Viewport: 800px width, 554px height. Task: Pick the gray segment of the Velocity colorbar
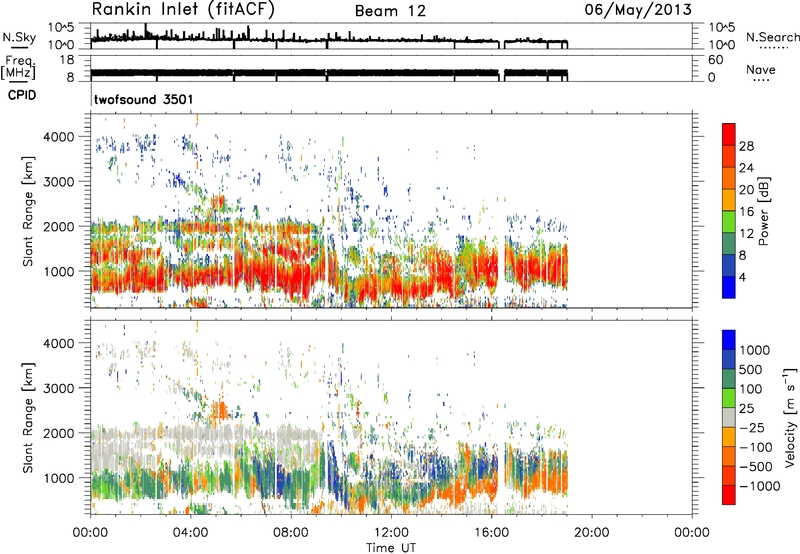tap(729, 418)
